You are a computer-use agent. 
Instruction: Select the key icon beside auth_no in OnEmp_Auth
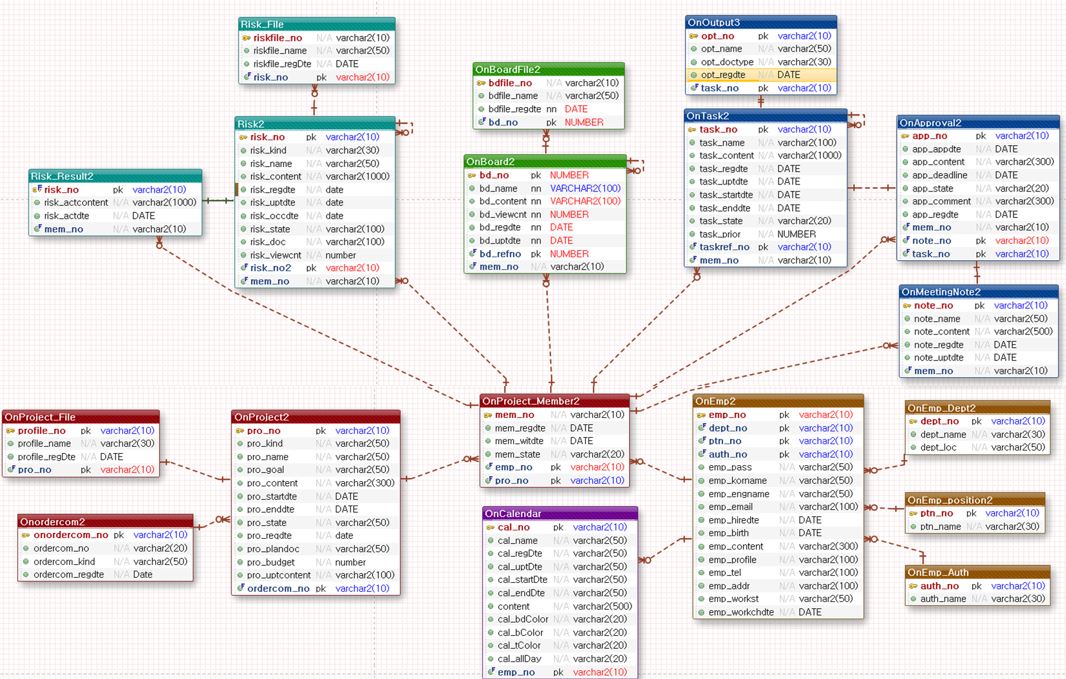(913, 585)
